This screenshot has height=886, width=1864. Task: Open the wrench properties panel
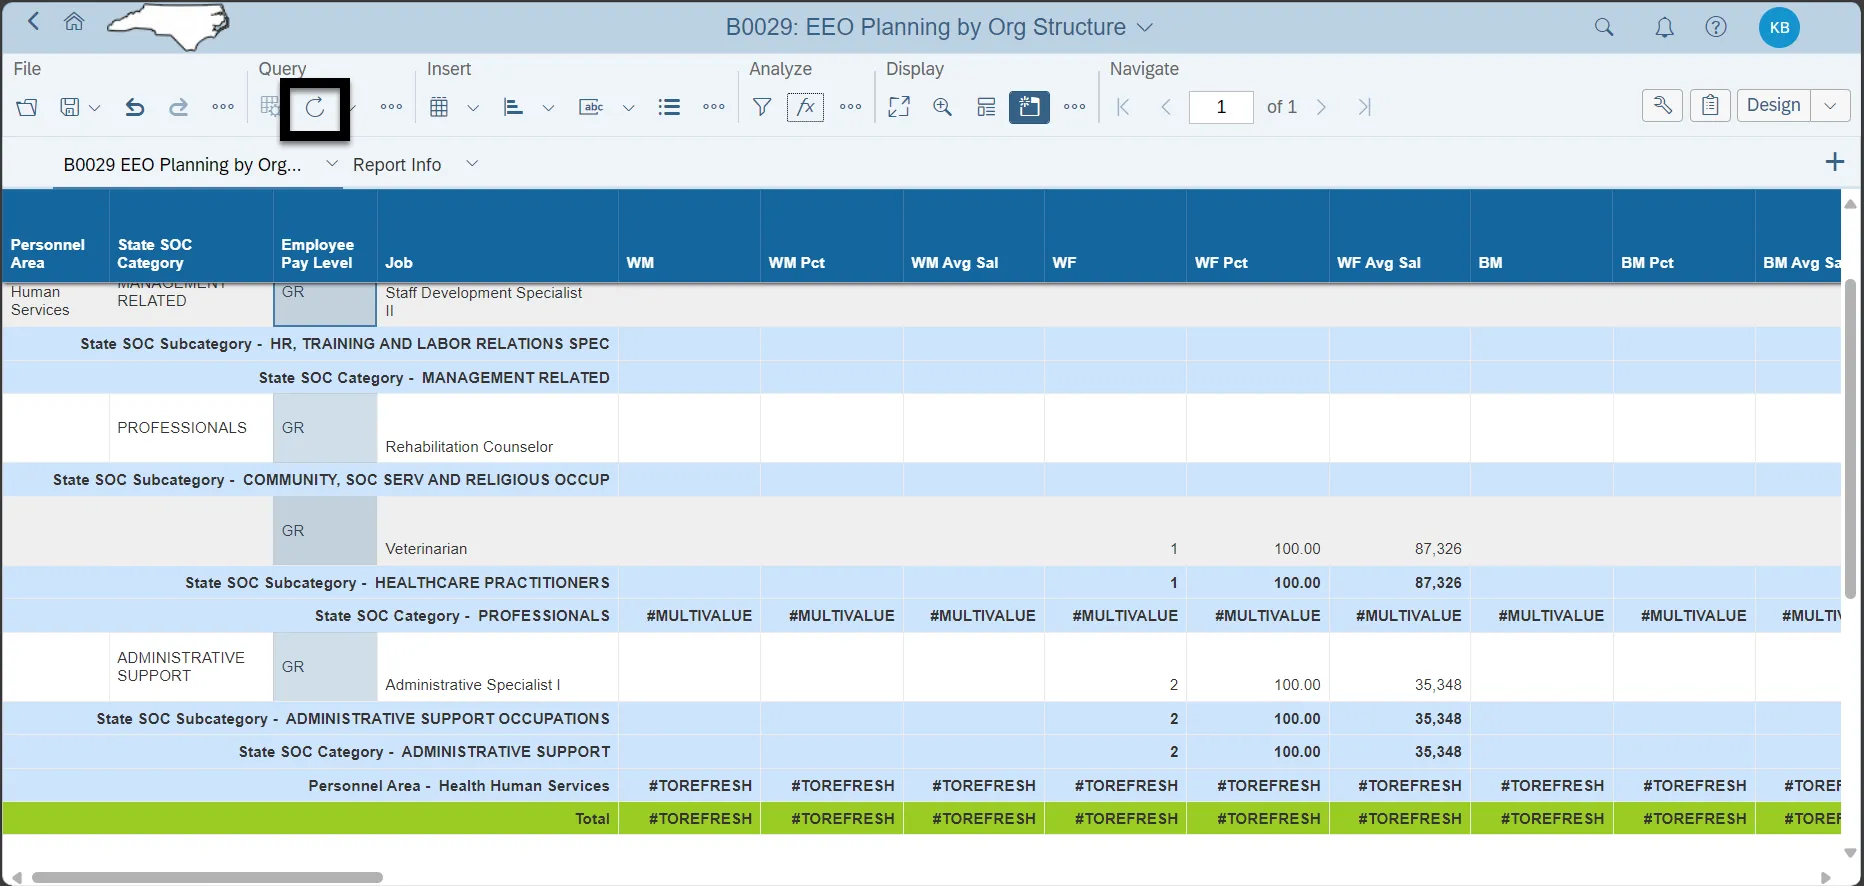coord(1662,105)
